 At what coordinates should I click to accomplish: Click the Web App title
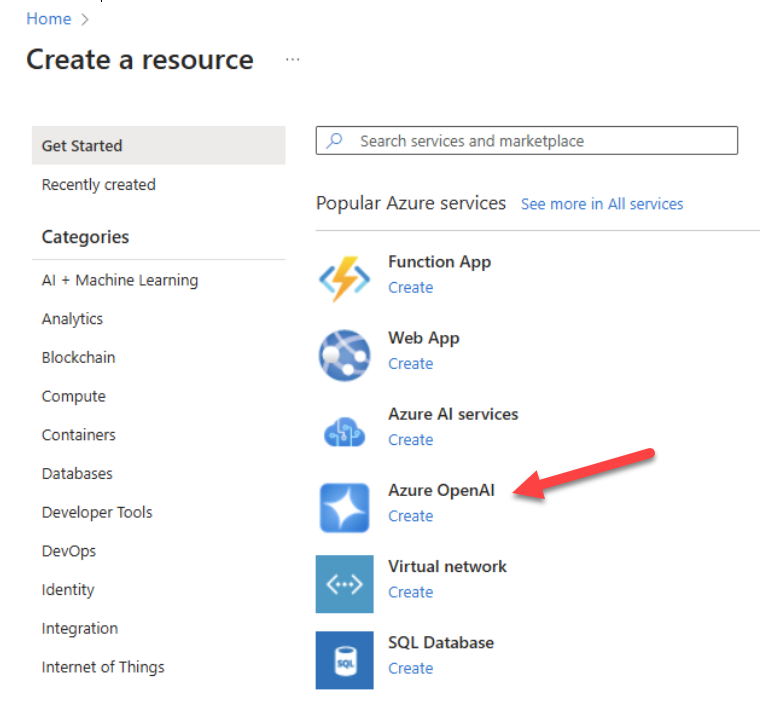point(423,338)
